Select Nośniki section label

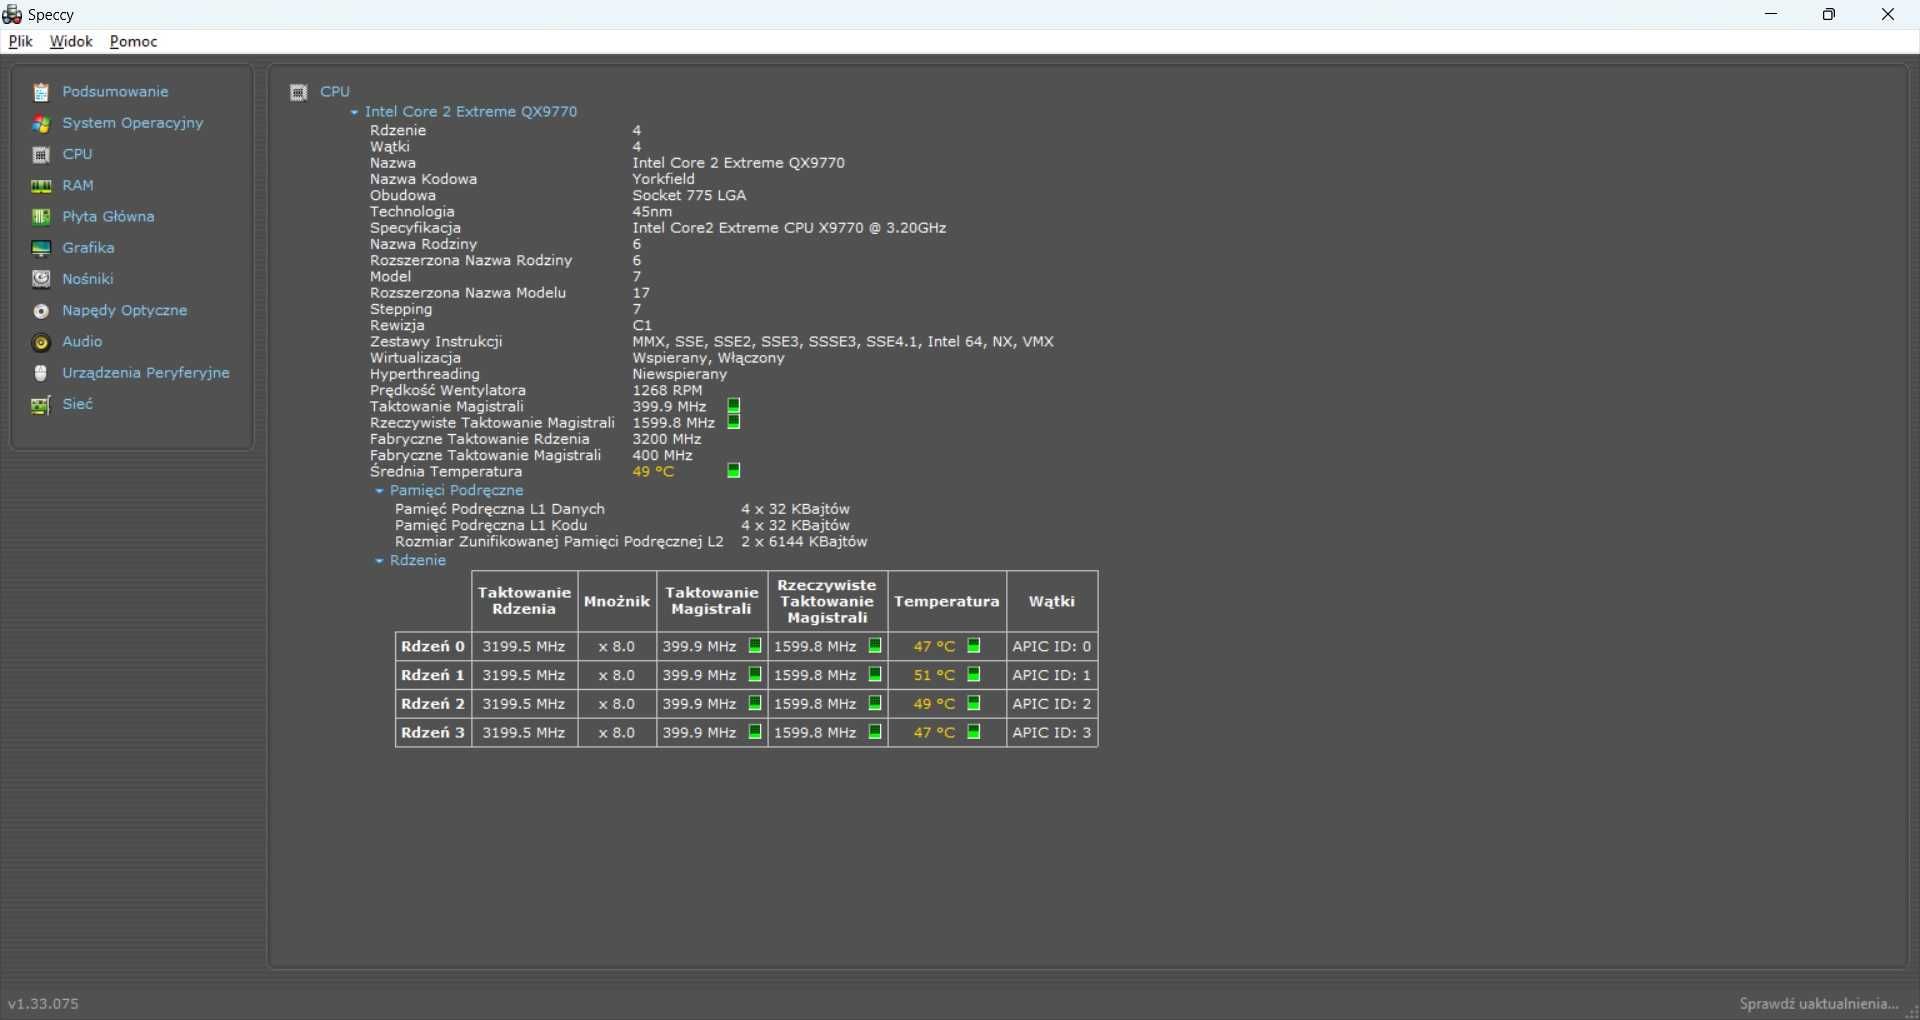(88, 279)
